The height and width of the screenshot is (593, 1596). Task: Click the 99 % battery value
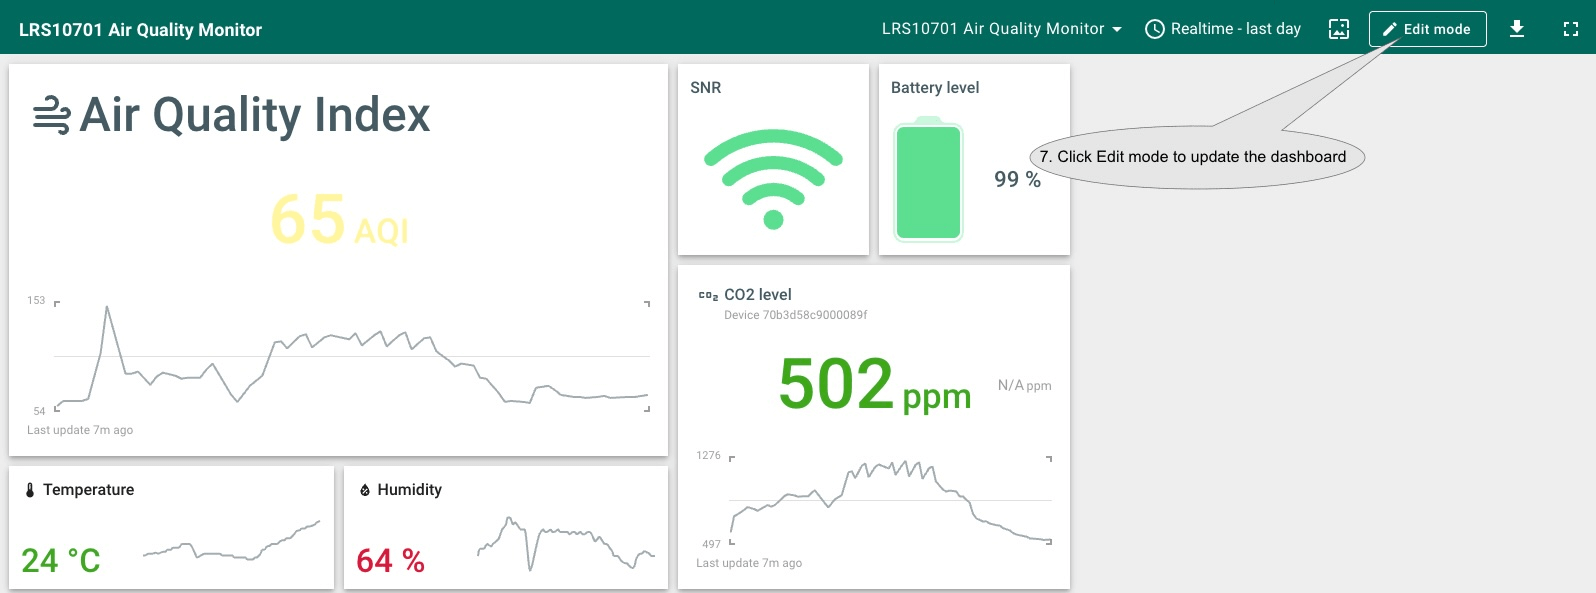(x=1017, y=180)
